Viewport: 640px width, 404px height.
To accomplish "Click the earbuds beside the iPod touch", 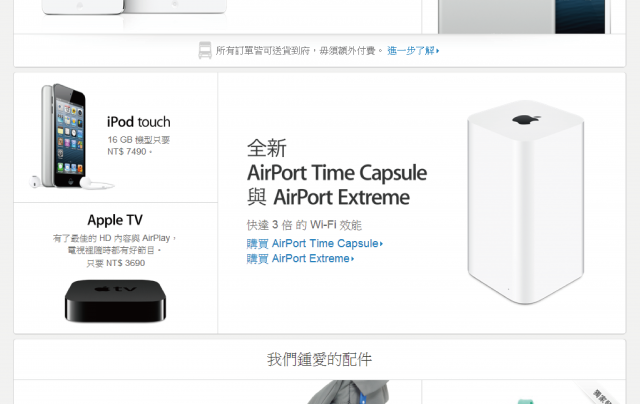I will [x=96, y=184].
